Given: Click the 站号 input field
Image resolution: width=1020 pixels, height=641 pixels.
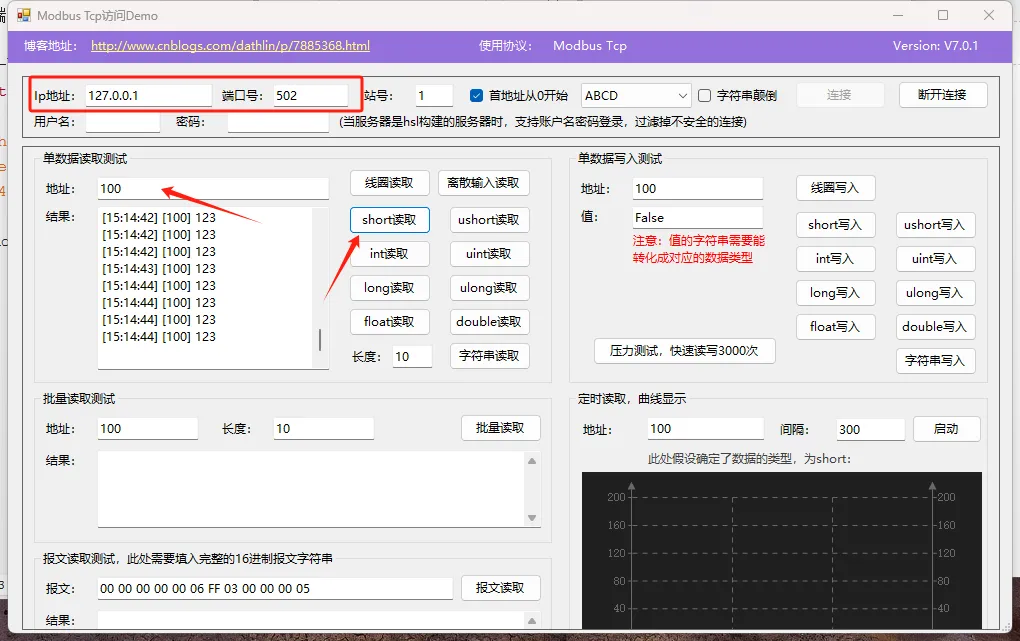Looking at the screenshot, I should [x=434, y=96].
